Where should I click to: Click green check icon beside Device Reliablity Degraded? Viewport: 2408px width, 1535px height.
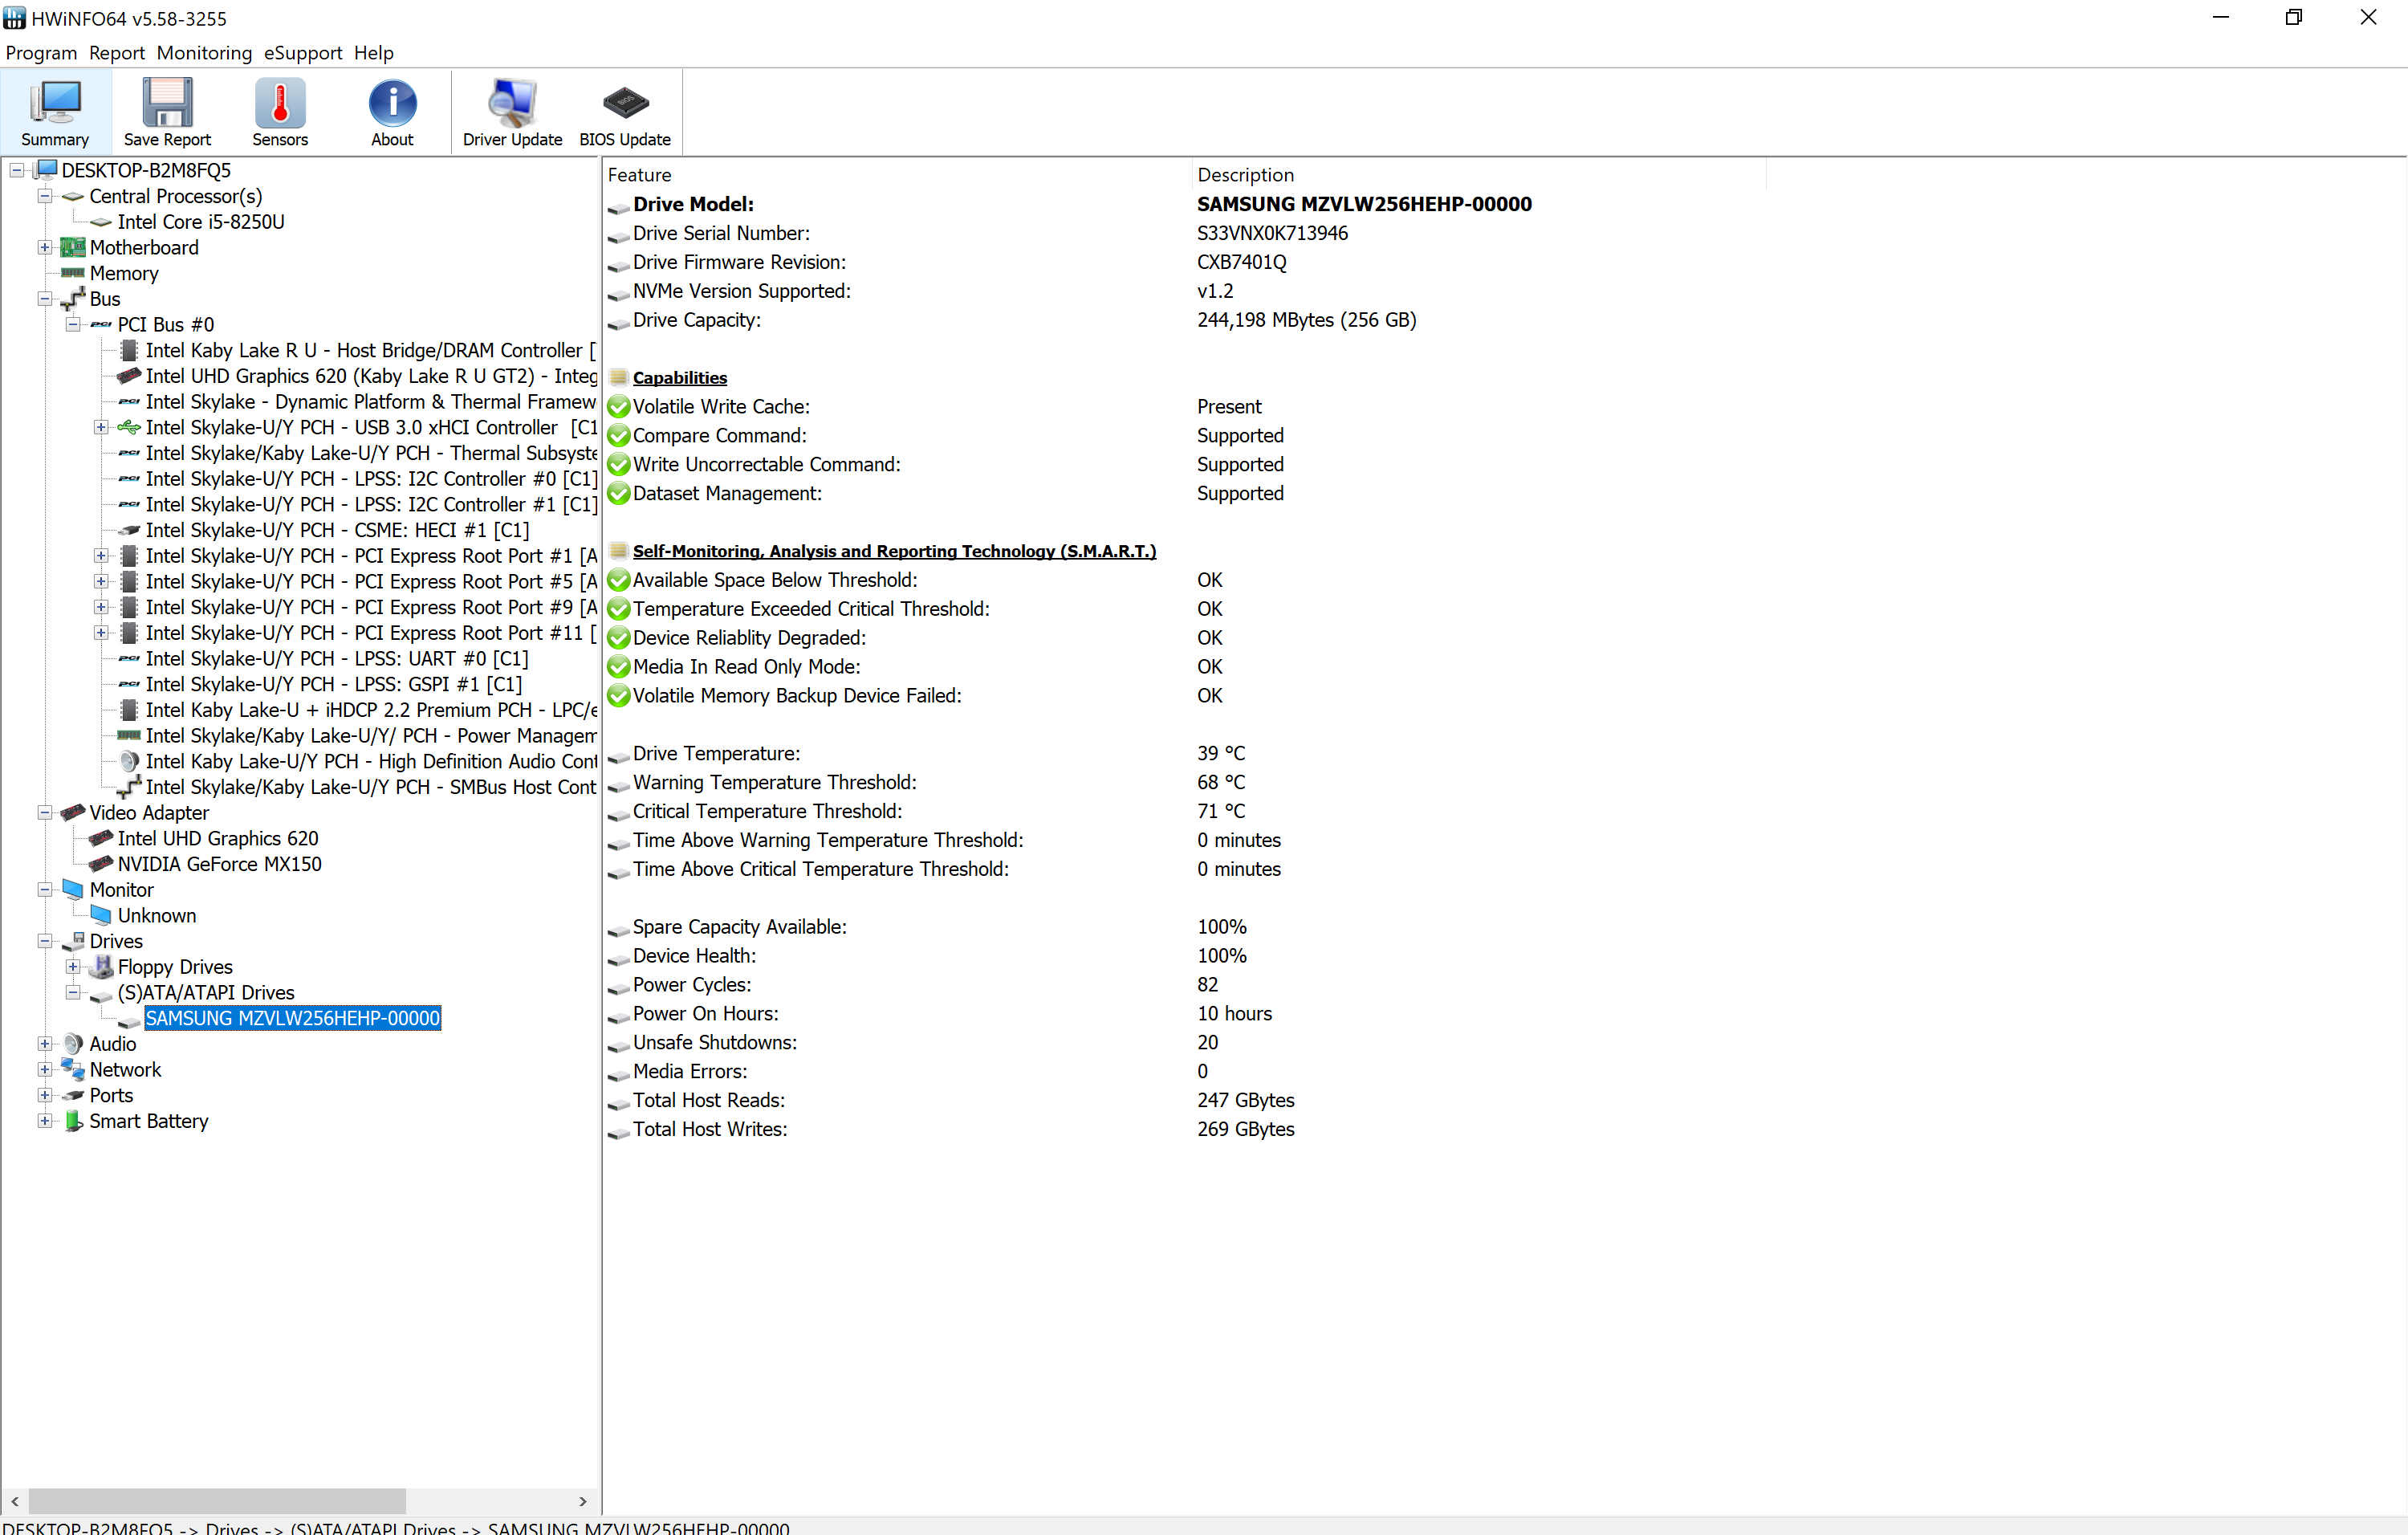click(x=619, y=638)
